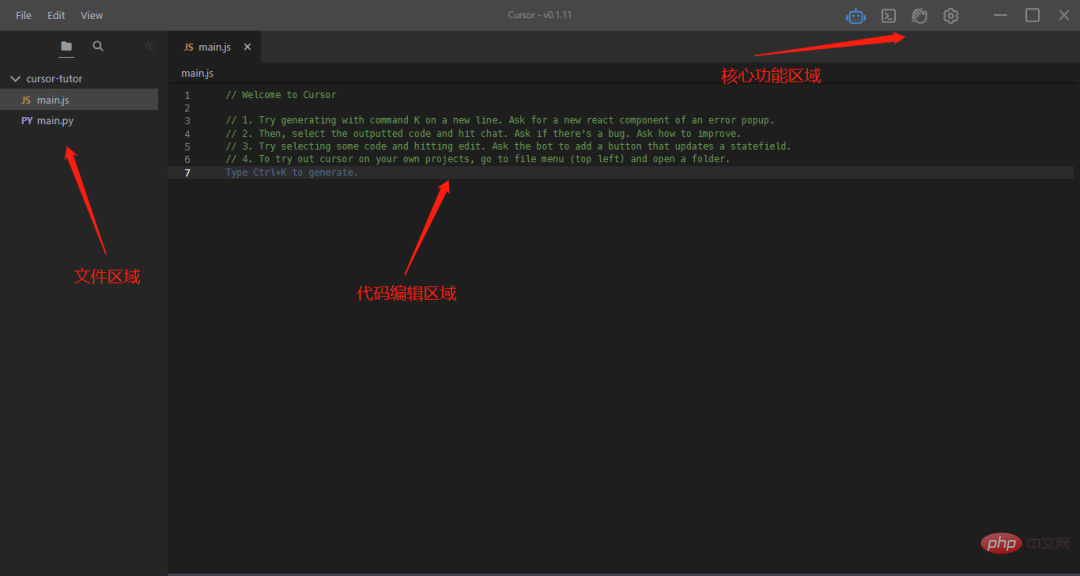Click line 7 'Type Ctrl+K to generate' placeholder
Viewport: 1080px width, 576px height.
coord(292,172)
